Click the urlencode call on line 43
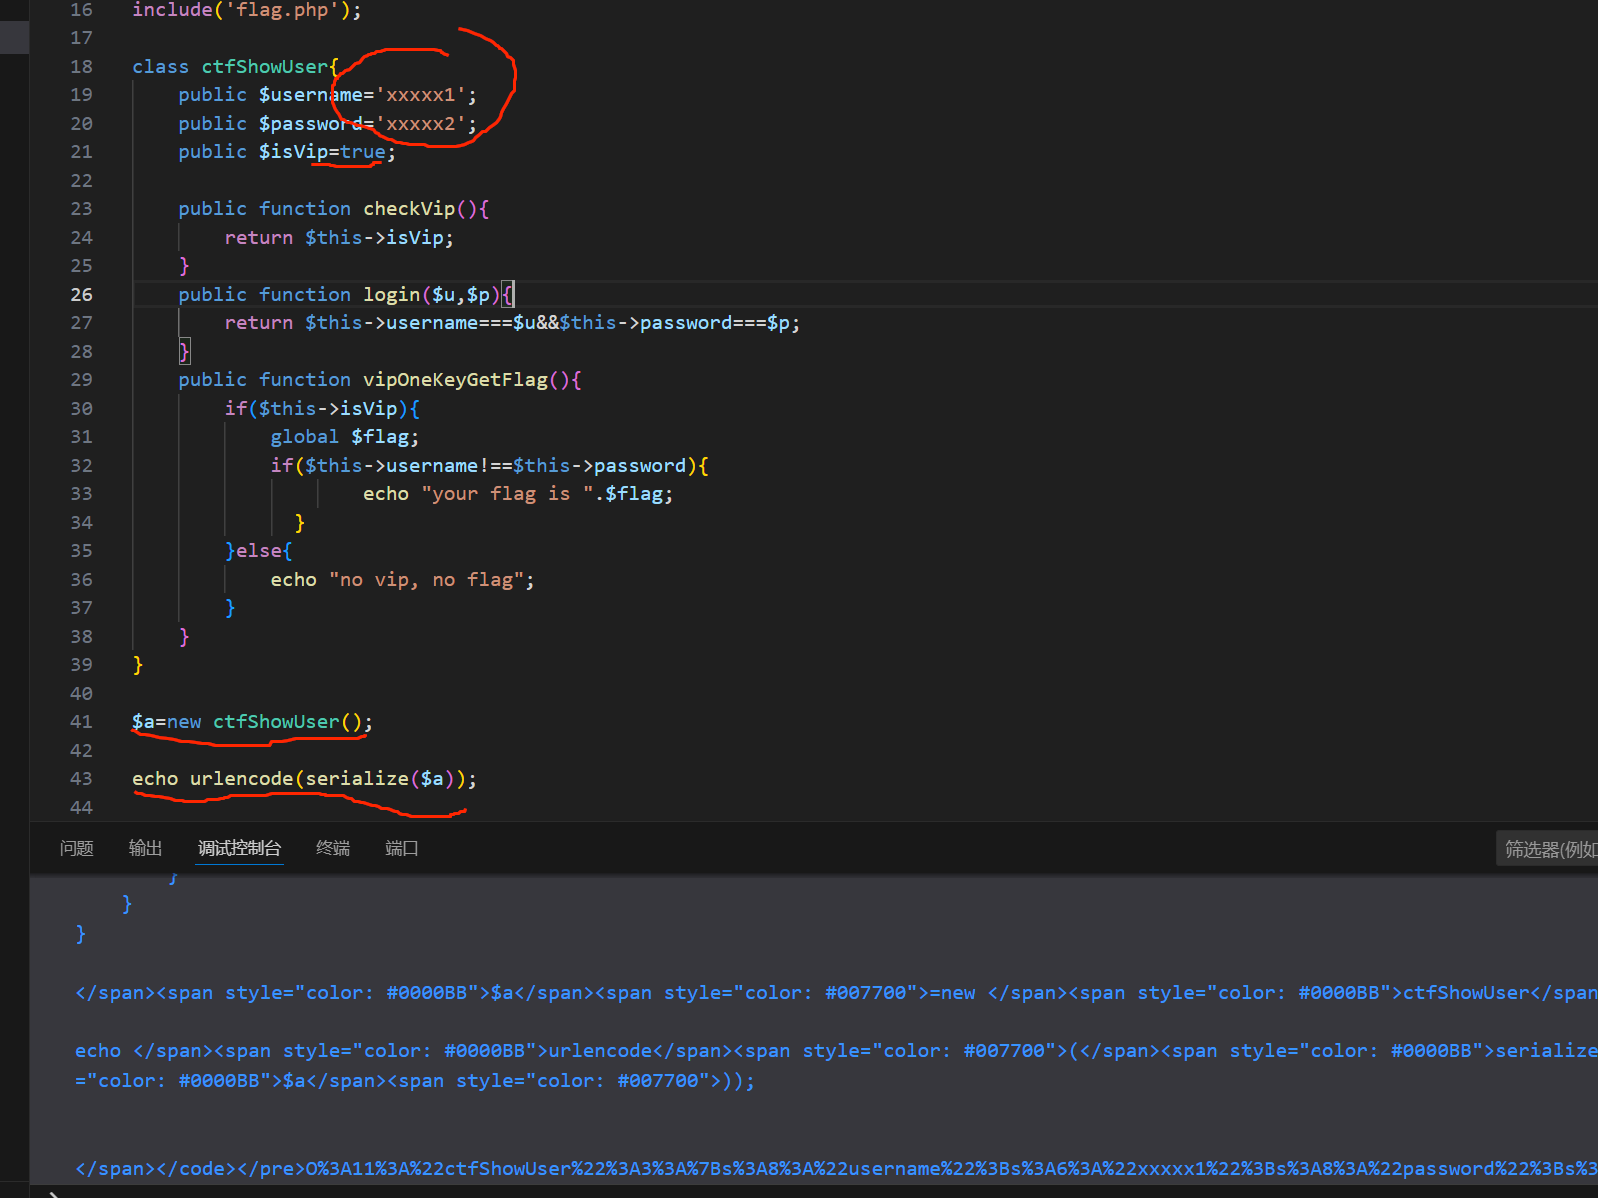Viewport: 1598px width, 1198px height. pos(241,779)
